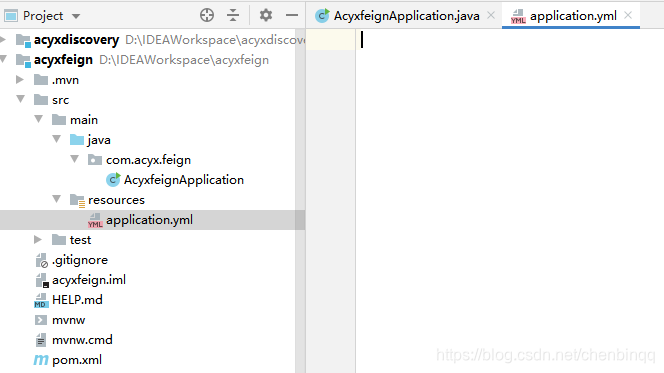Expand the test folder
Viewport: 664px width, 373px height.
[x=38, y=240]
